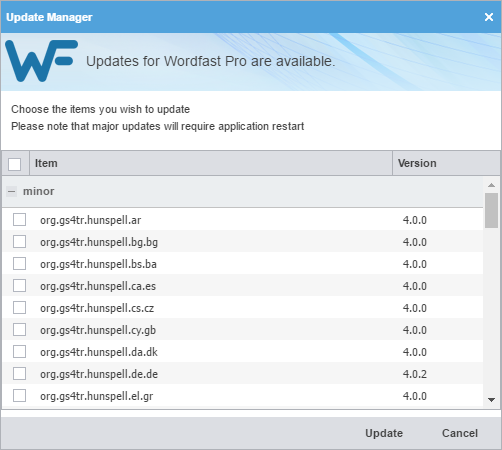Select the org.gs4tr.hunspell.da.dk item text
Screen dimensions: 502x450
click(x=99, y=352)
